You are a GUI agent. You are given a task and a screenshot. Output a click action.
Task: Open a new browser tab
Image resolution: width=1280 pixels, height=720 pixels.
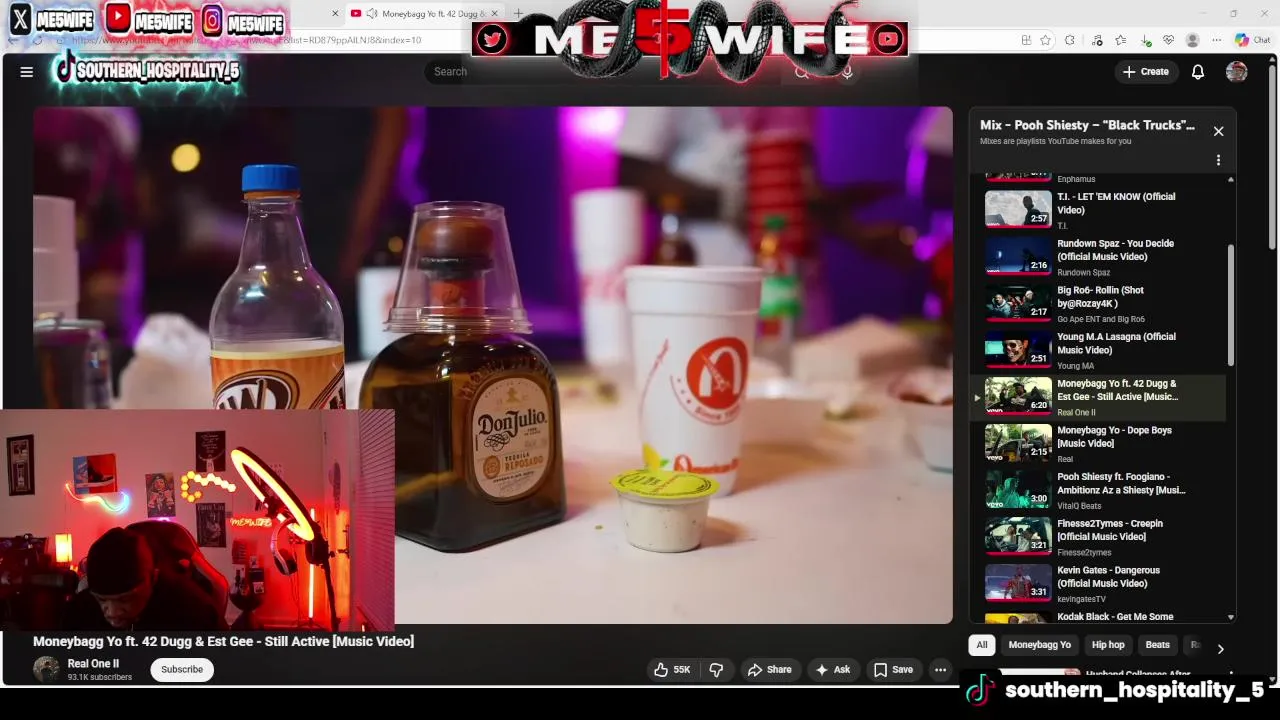pyautogui.click(x=518, y=13)
